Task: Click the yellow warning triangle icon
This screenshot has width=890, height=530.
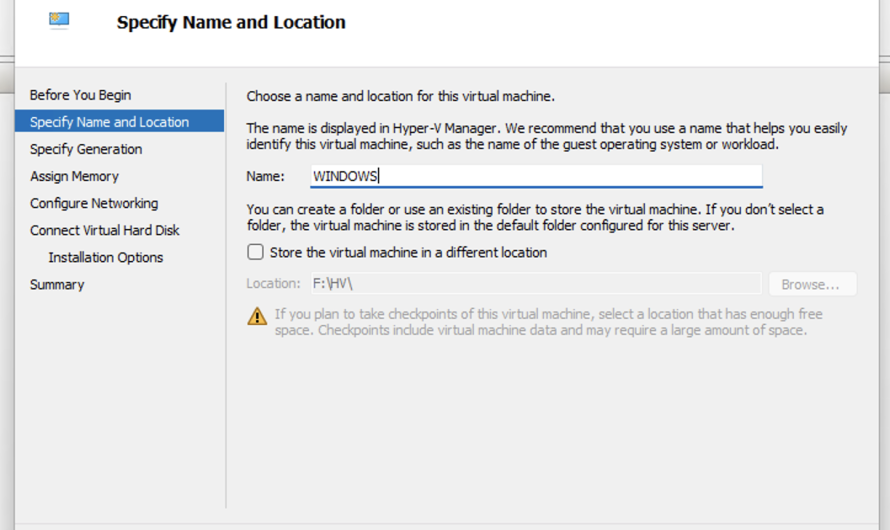Action: 257,316
